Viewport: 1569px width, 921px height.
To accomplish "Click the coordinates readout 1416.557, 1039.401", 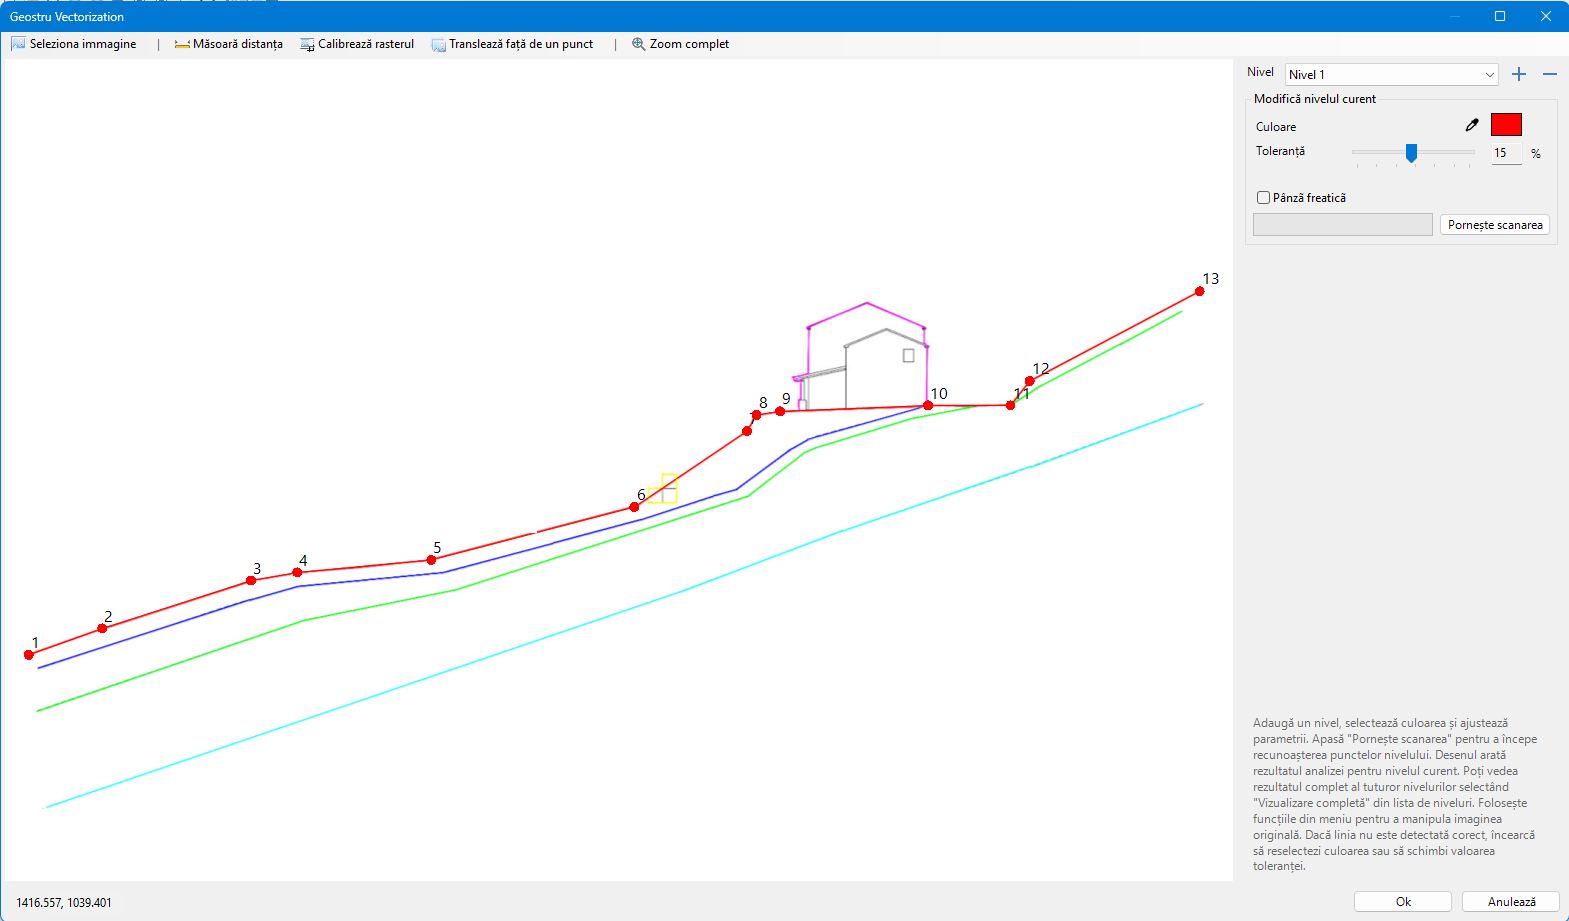I will [64, 902].
